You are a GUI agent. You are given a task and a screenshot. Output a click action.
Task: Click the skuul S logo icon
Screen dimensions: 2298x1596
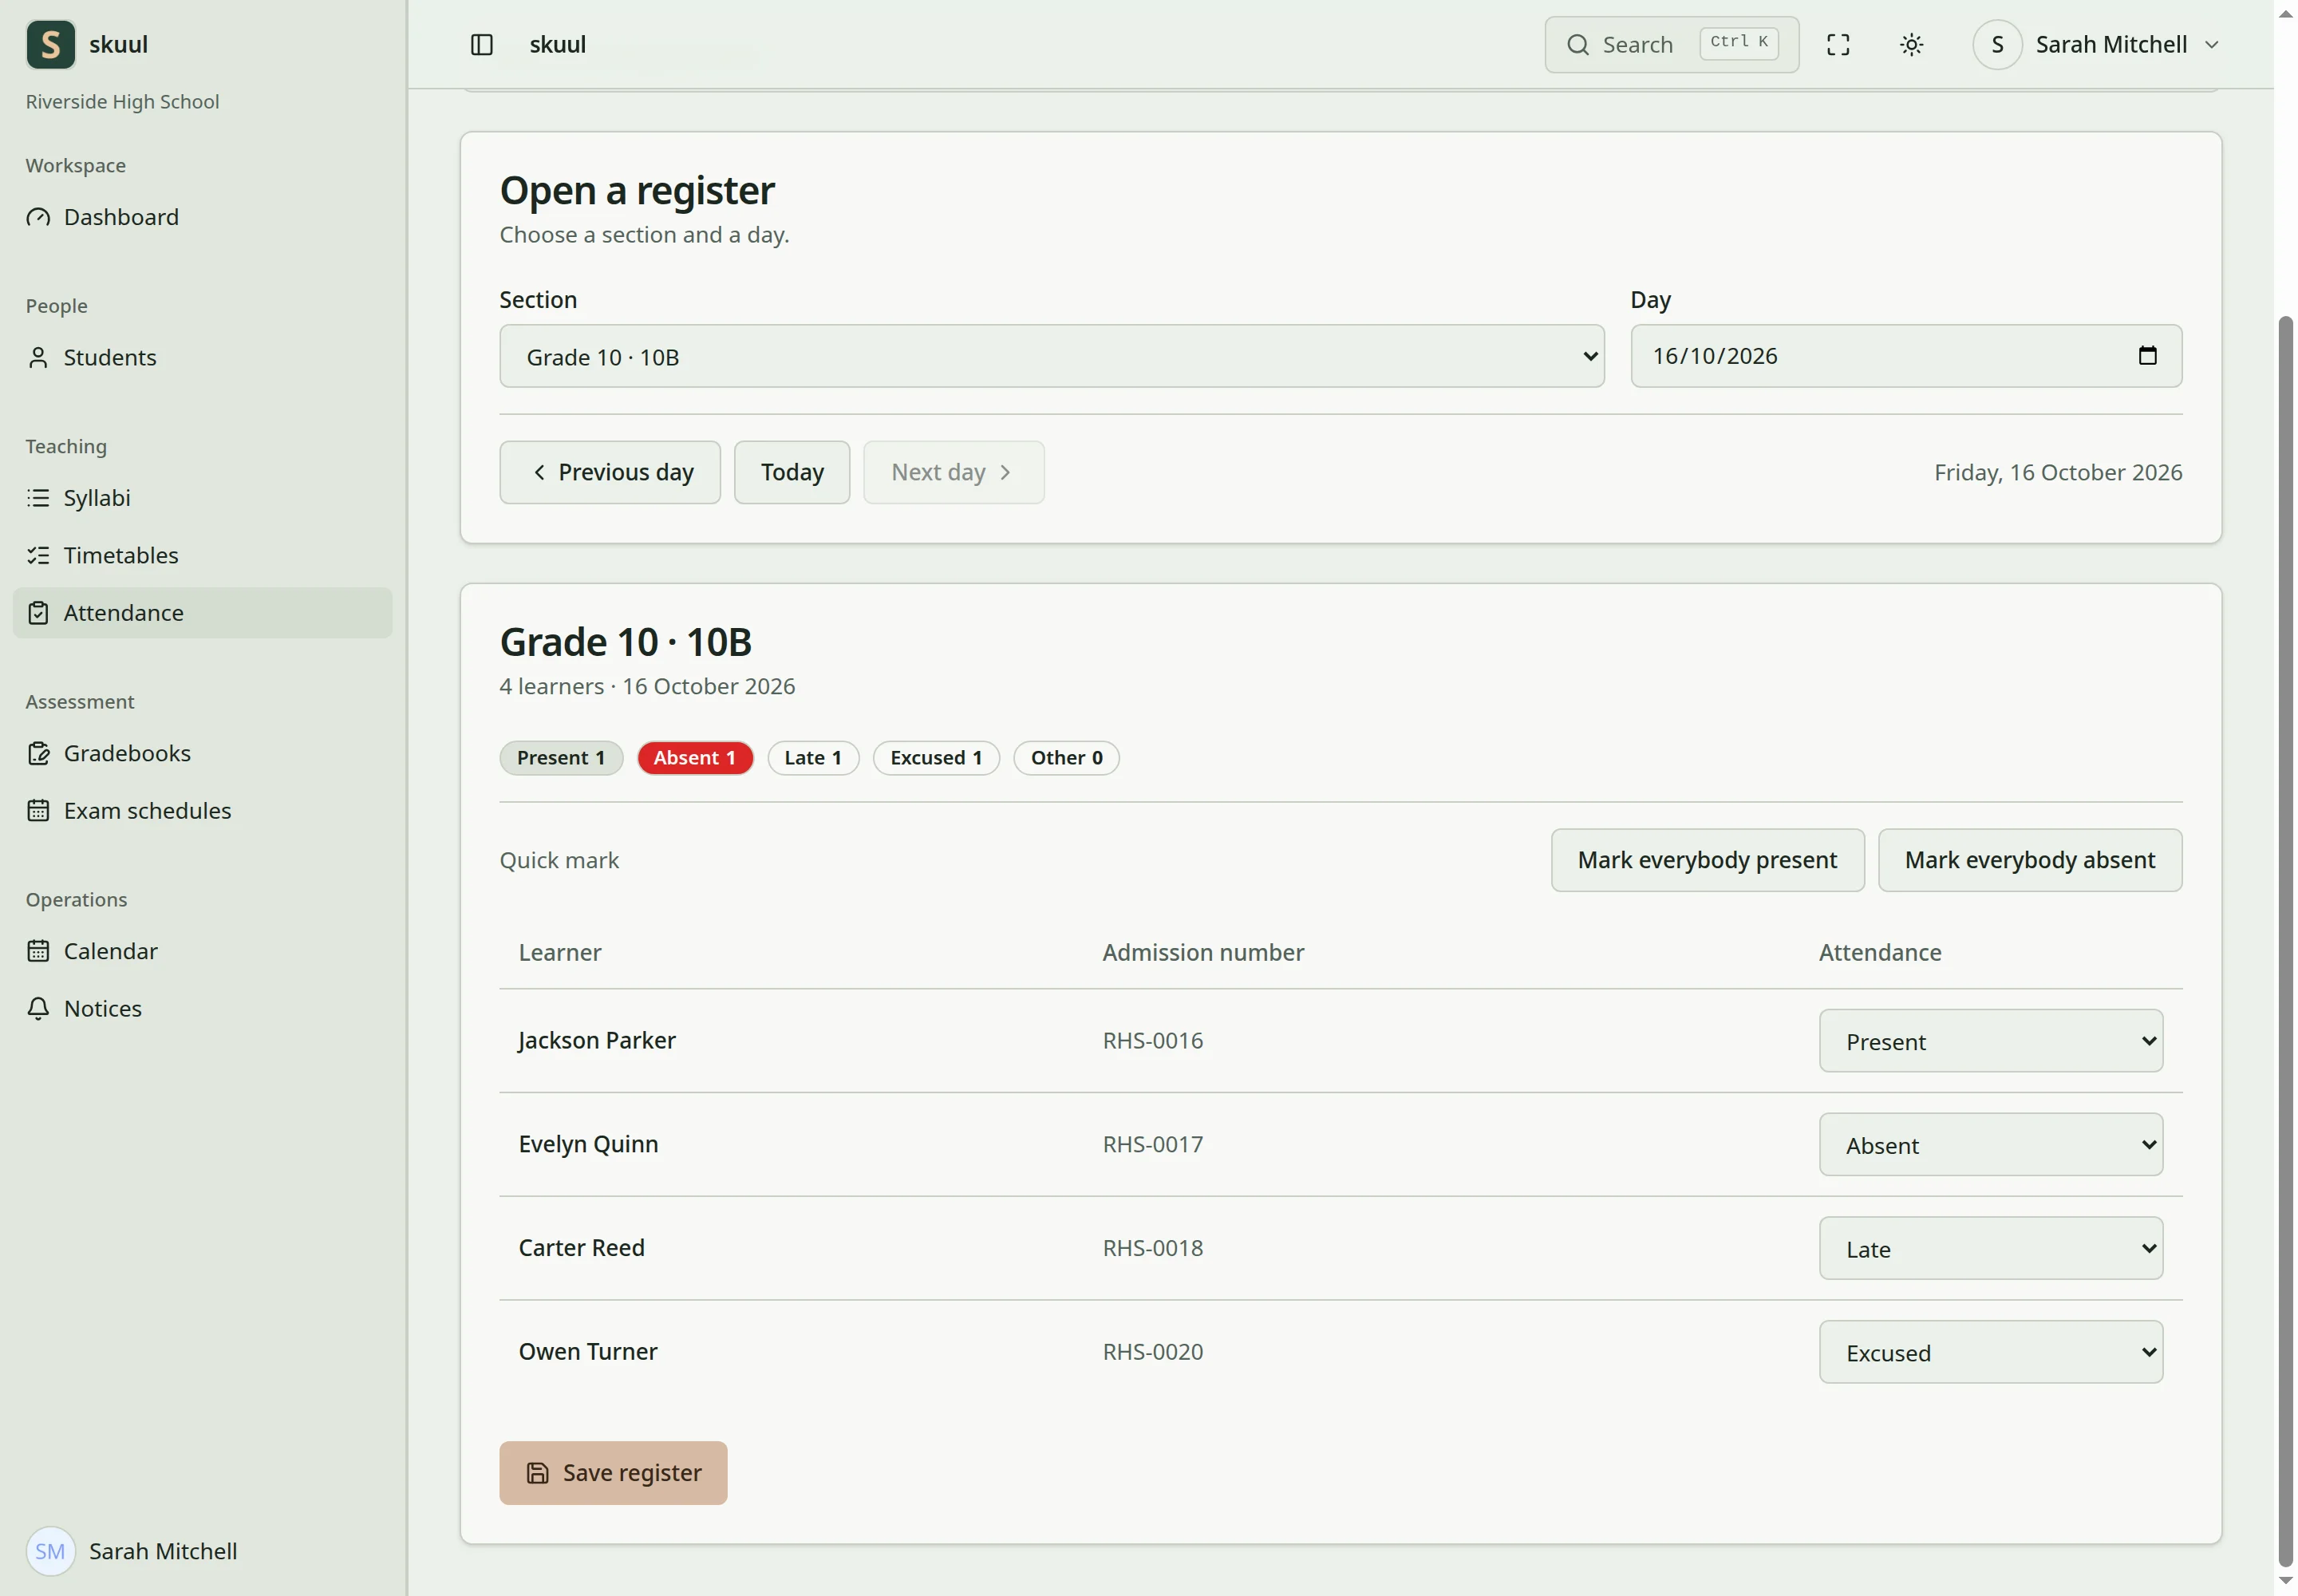pyautogui.click(x=50, y=44)
